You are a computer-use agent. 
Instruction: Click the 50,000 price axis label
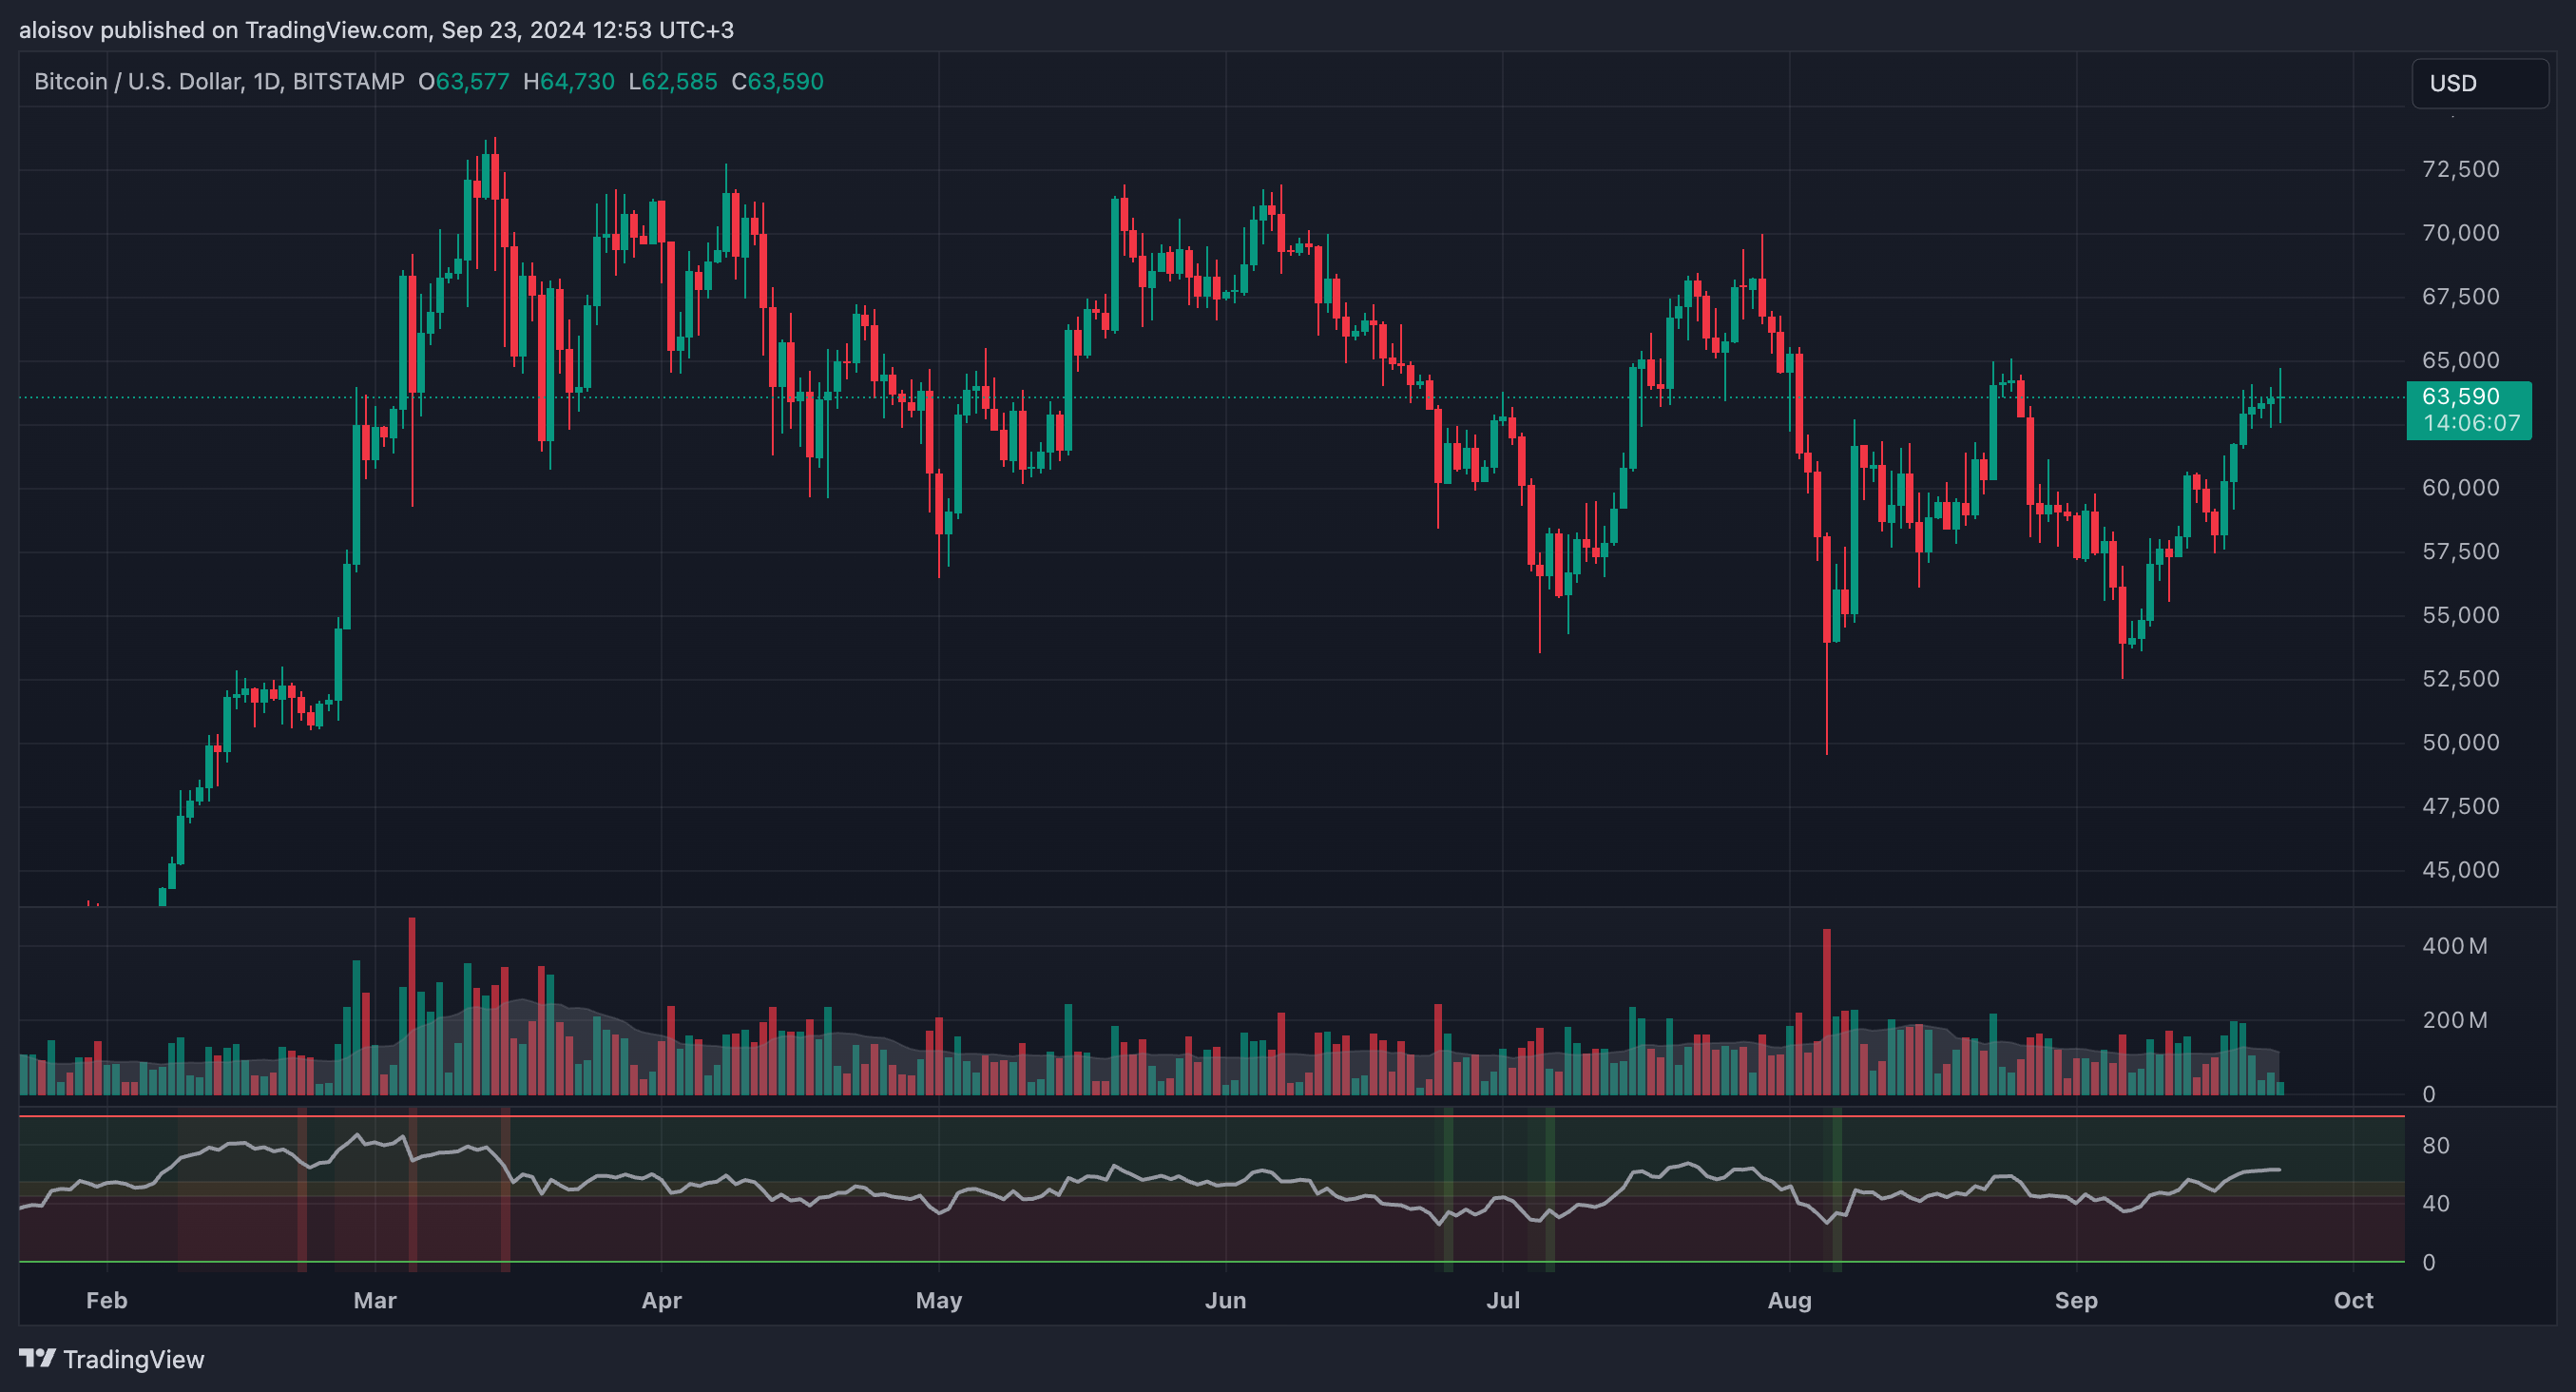pyautogui.click(x=2459, y=742)
